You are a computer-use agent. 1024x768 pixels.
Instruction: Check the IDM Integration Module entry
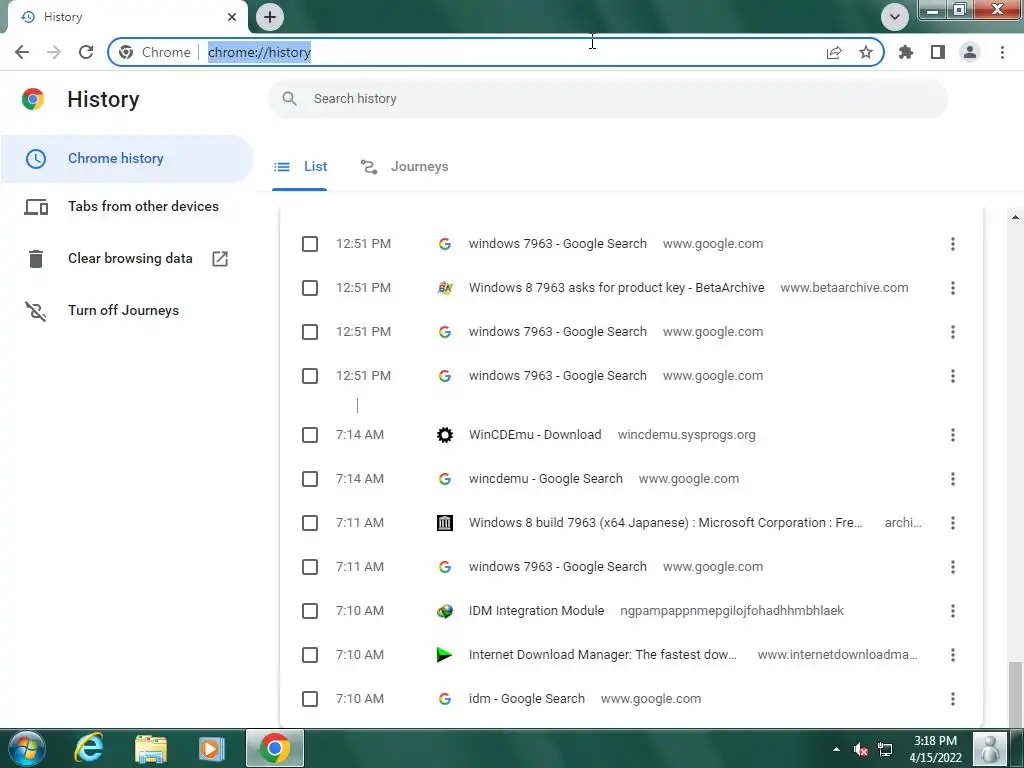coord(310,611)
